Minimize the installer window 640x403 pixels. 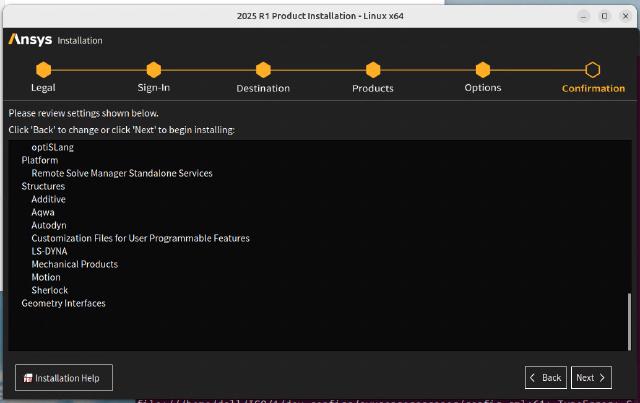point(583,16)
